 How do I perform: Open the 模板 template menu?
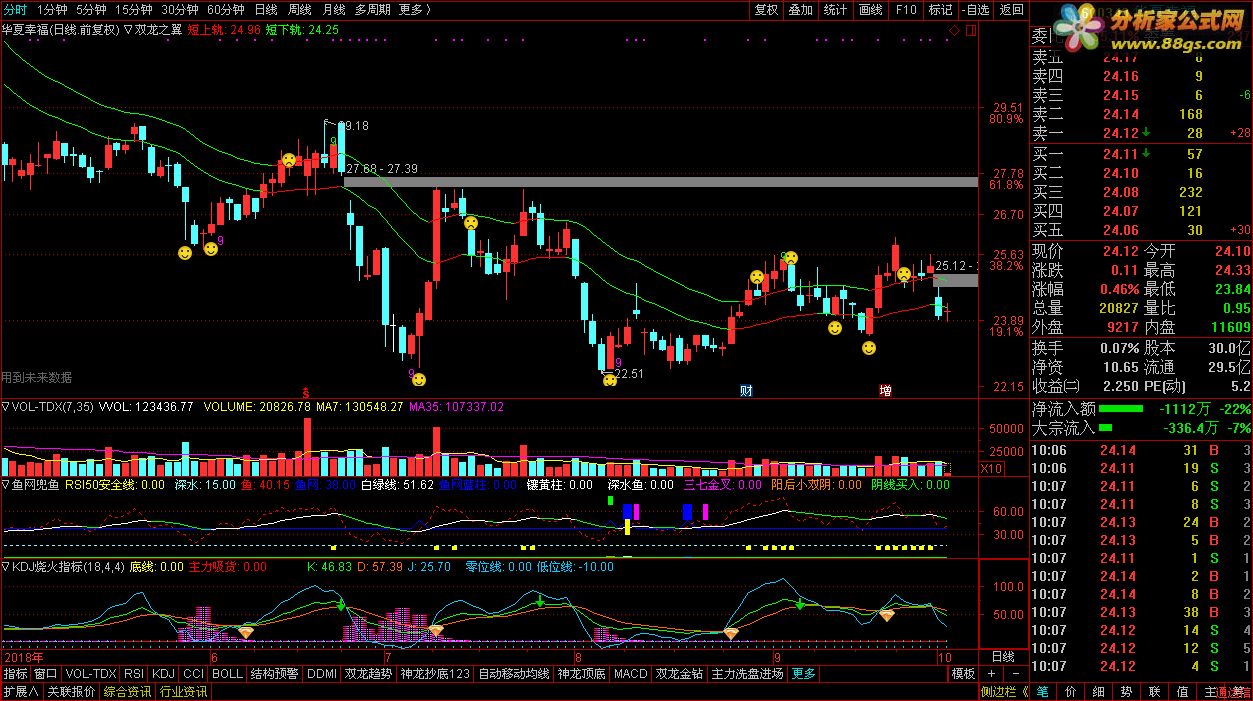(x=962, y=674)
